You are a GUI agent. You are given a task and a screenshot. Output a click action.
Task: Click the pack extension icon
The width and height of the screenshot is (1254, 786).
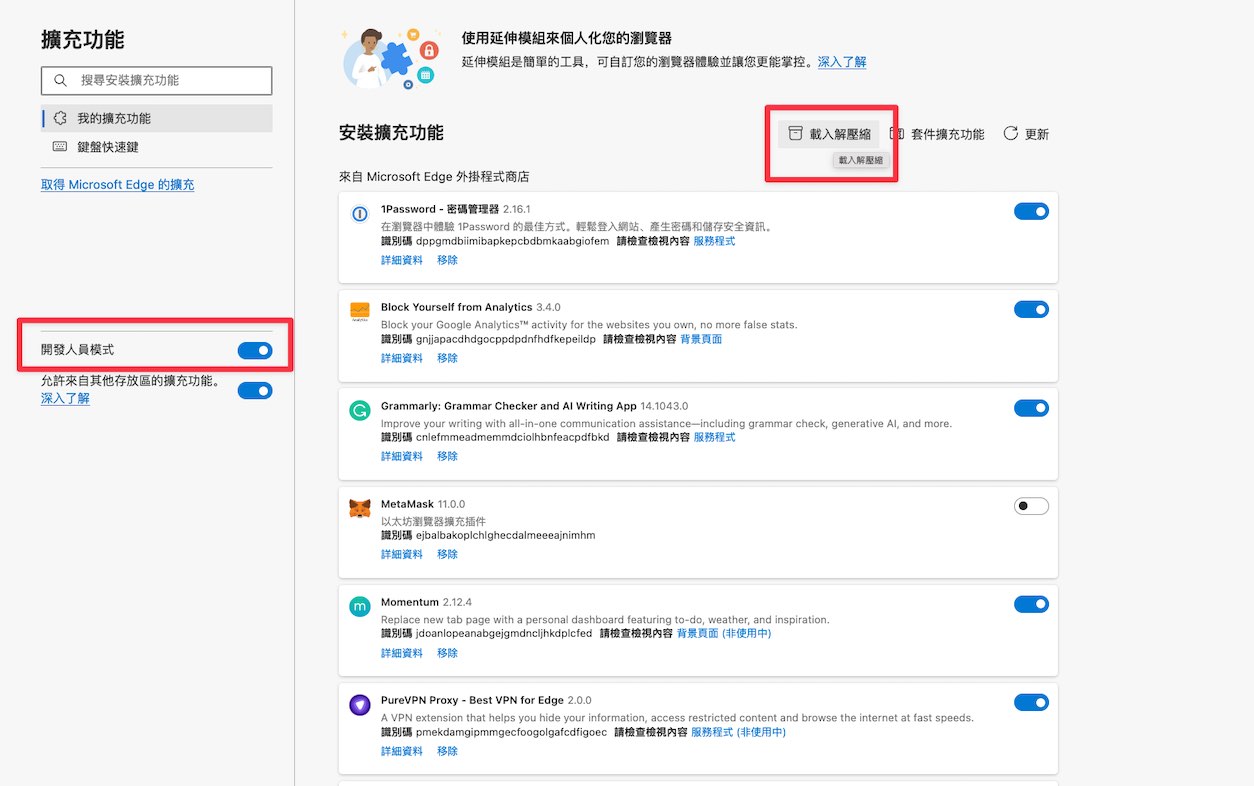pyautogui.click(x=897, y=133)
